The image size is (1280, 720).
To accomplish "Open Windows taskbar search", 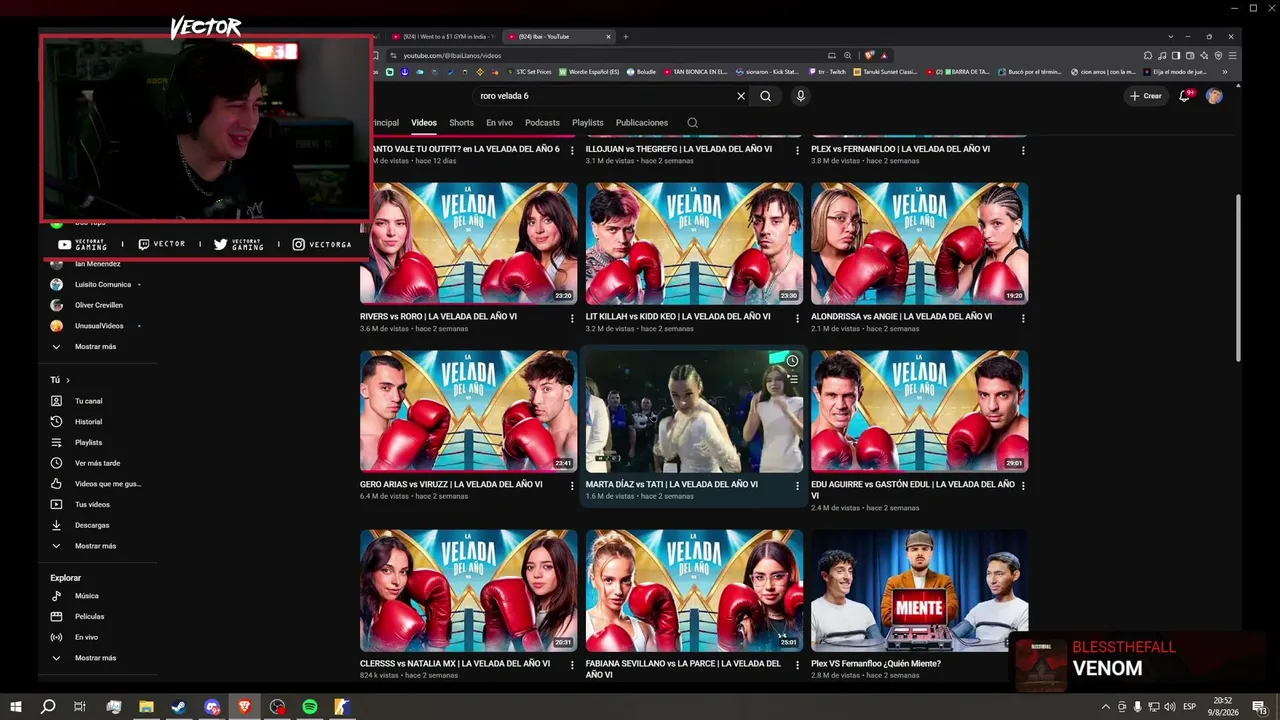I will pyautogui.click(x=47, y=707).
